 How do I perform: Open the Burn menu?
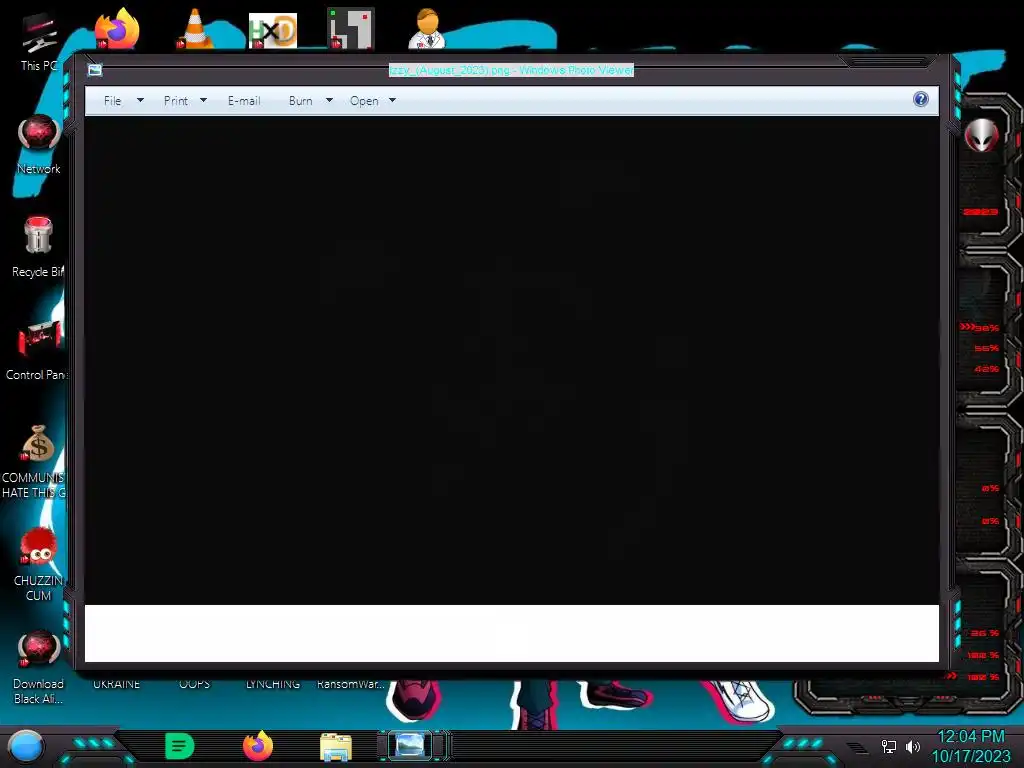(300, 101)
